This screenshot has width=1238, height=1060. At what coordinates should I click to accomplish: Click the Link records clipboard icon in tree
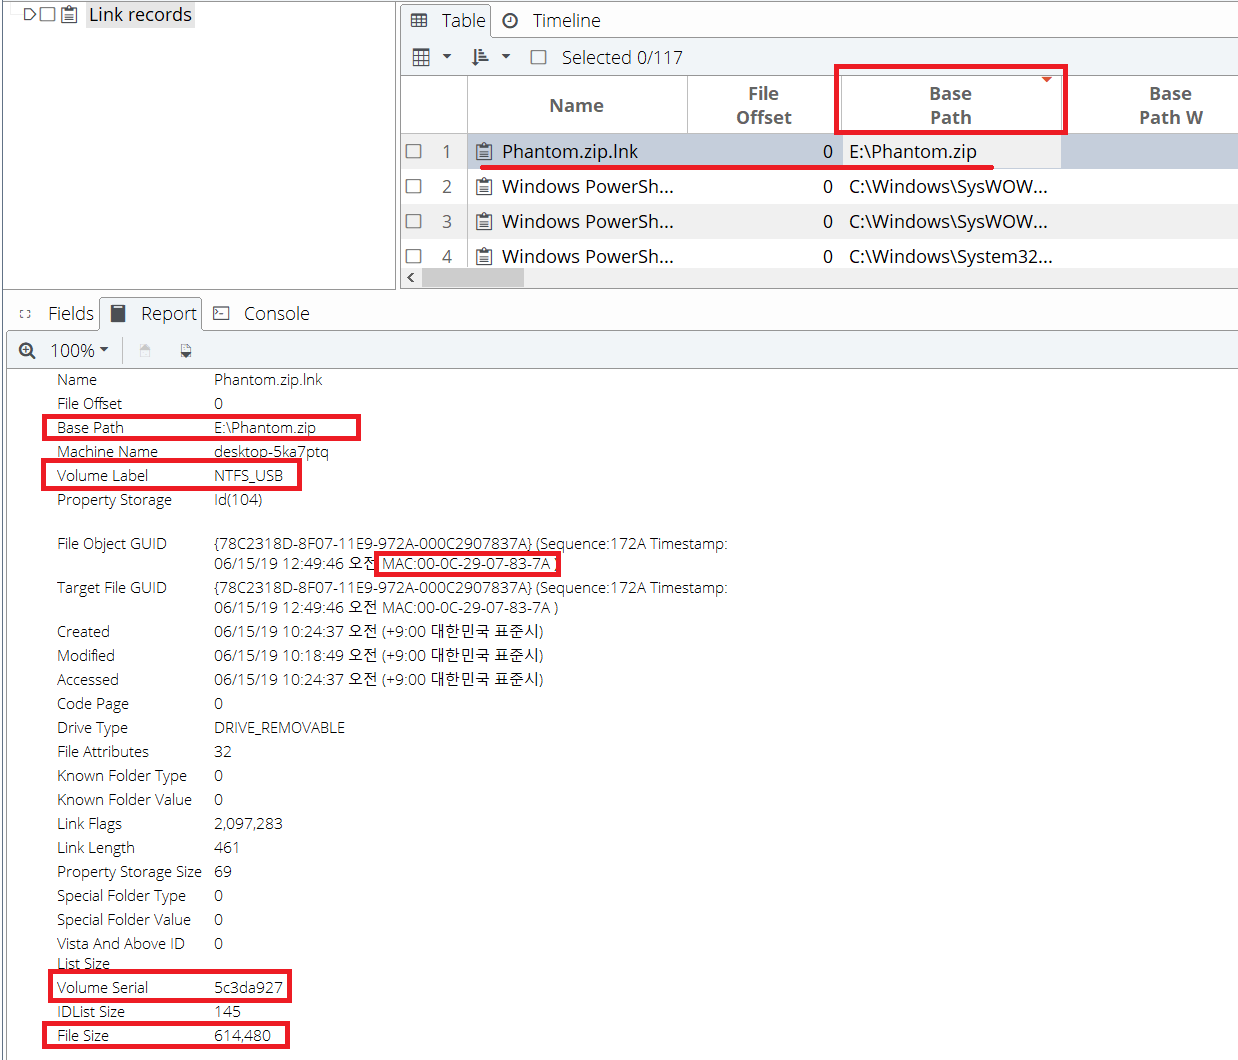point(69,15)
